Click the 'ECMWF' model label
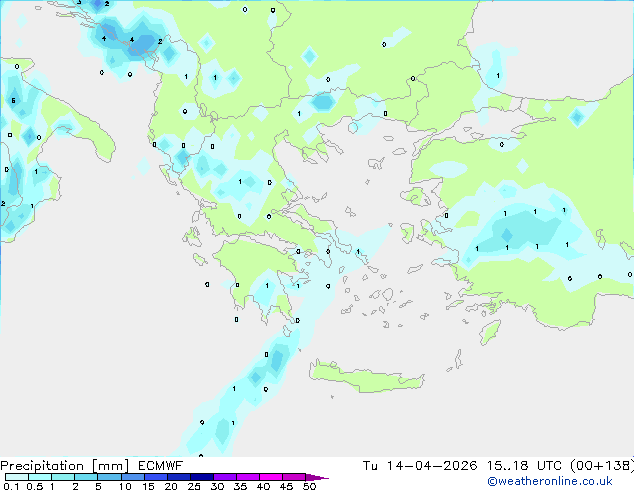634x490 pixels. click(x=161, y=466)
